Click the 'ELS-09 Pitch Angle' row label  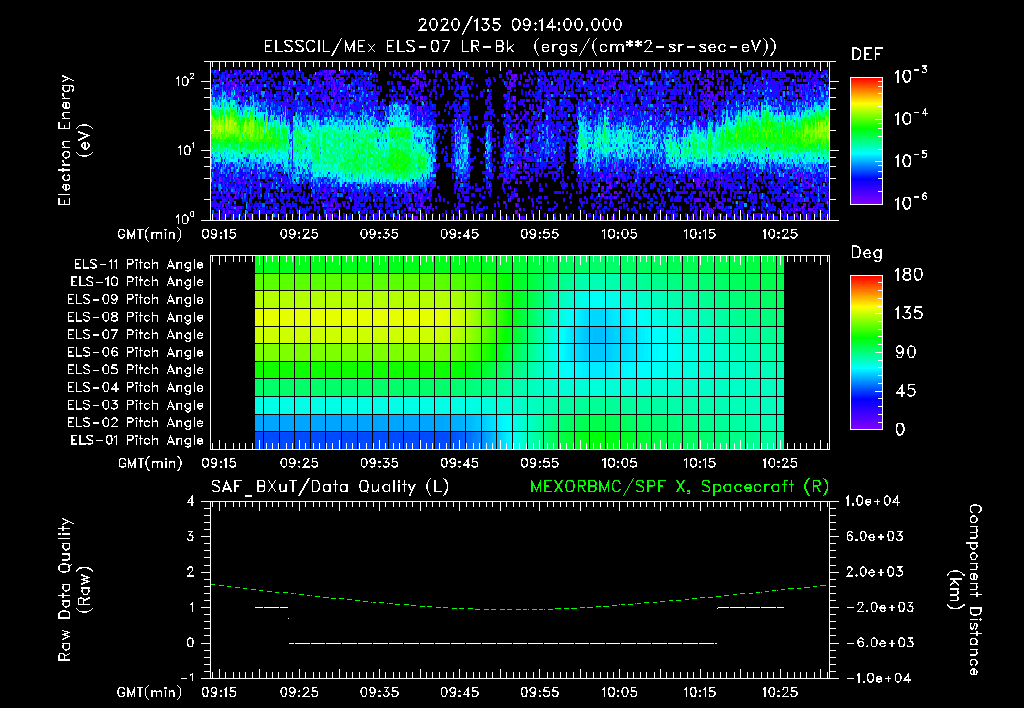[x=136, y=300]
